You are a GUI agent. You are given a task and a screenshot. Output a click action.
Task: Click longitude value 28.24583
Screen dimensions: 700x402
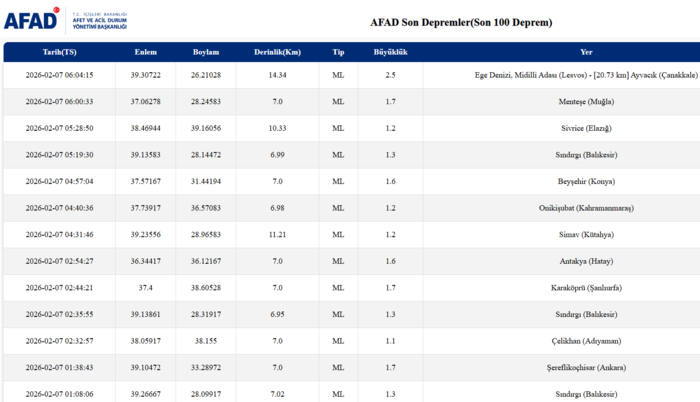(x=206, y=102)
